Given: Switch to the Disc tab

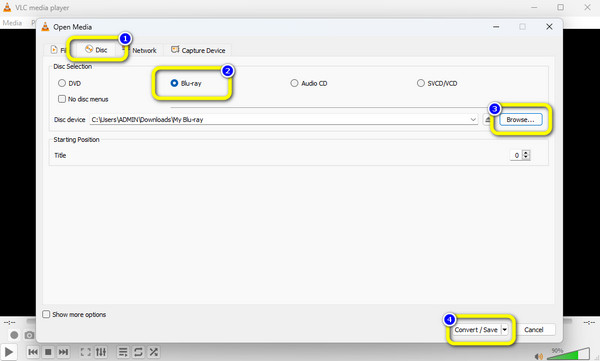Looking at the screenshot, I should pos(96,50).
